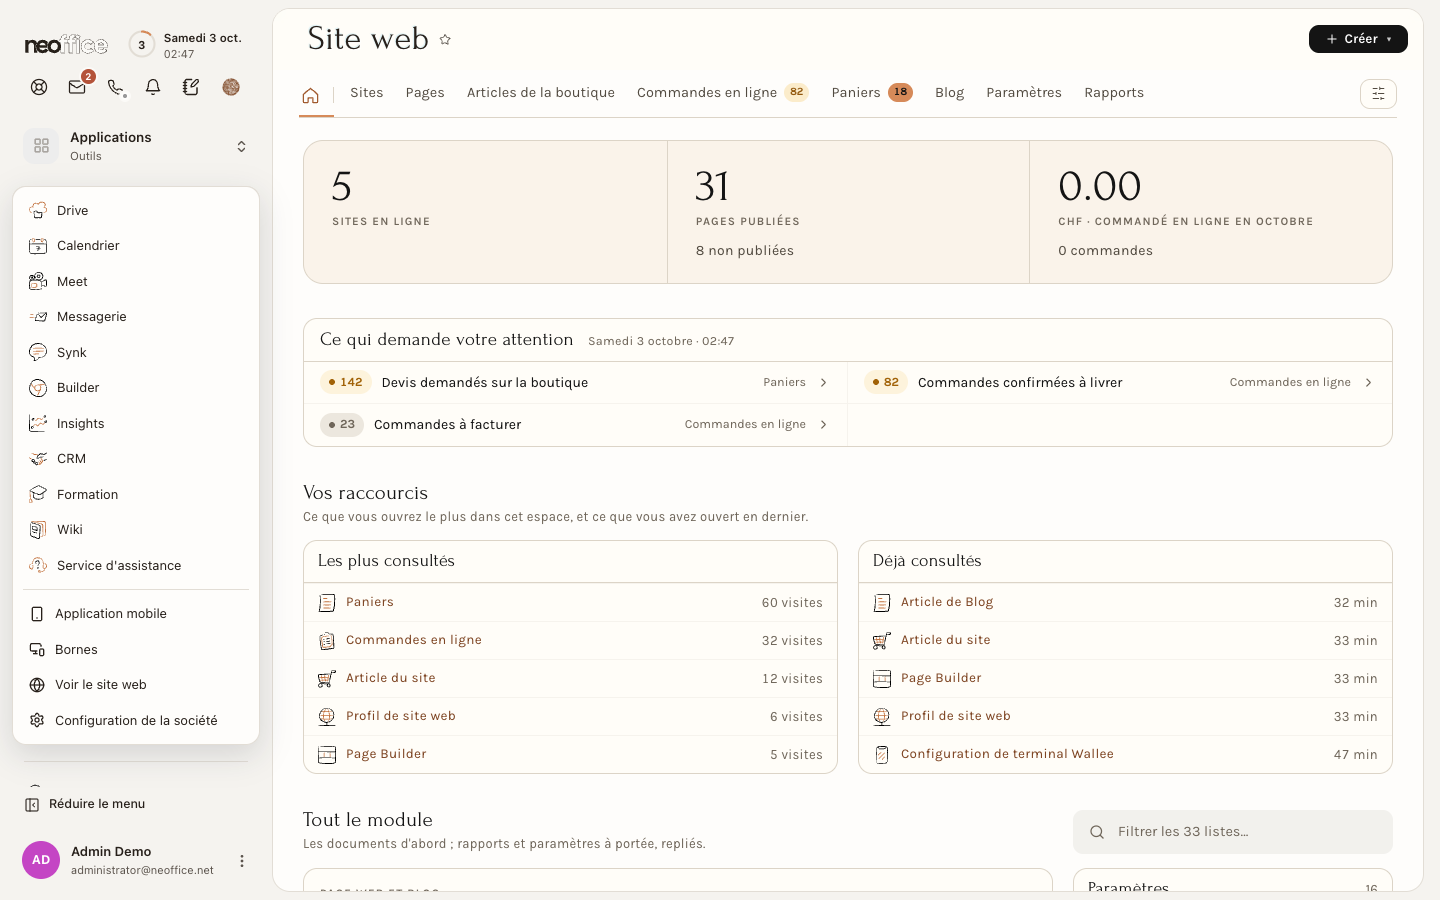1440x900 pixels.
Task: Open the Paniers shortcut link
Action: [x=370, y=602]
